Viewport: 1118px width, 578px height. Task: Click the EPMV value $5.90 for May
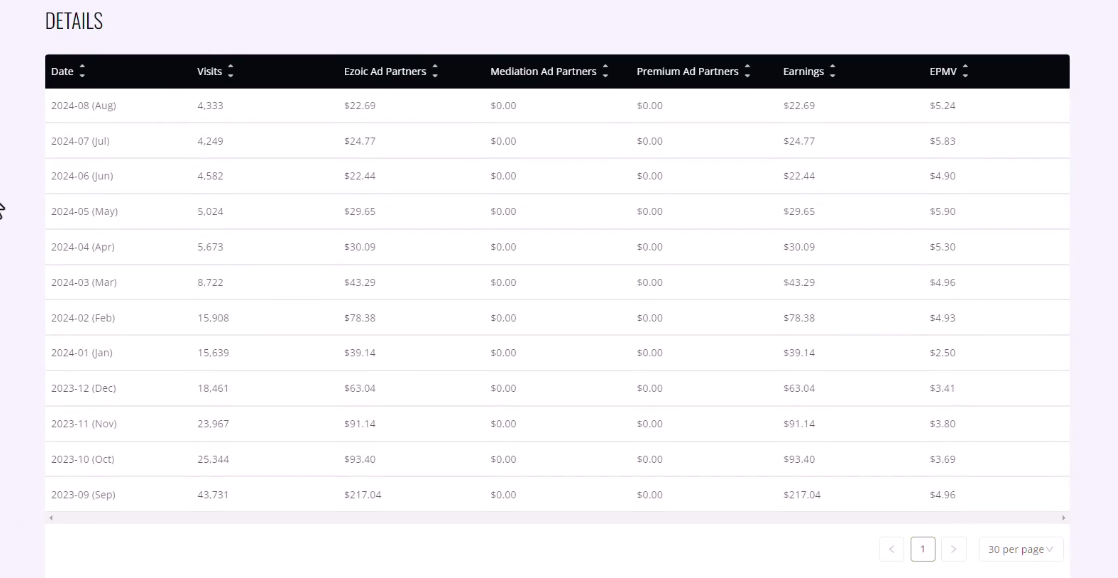[943, 212]
